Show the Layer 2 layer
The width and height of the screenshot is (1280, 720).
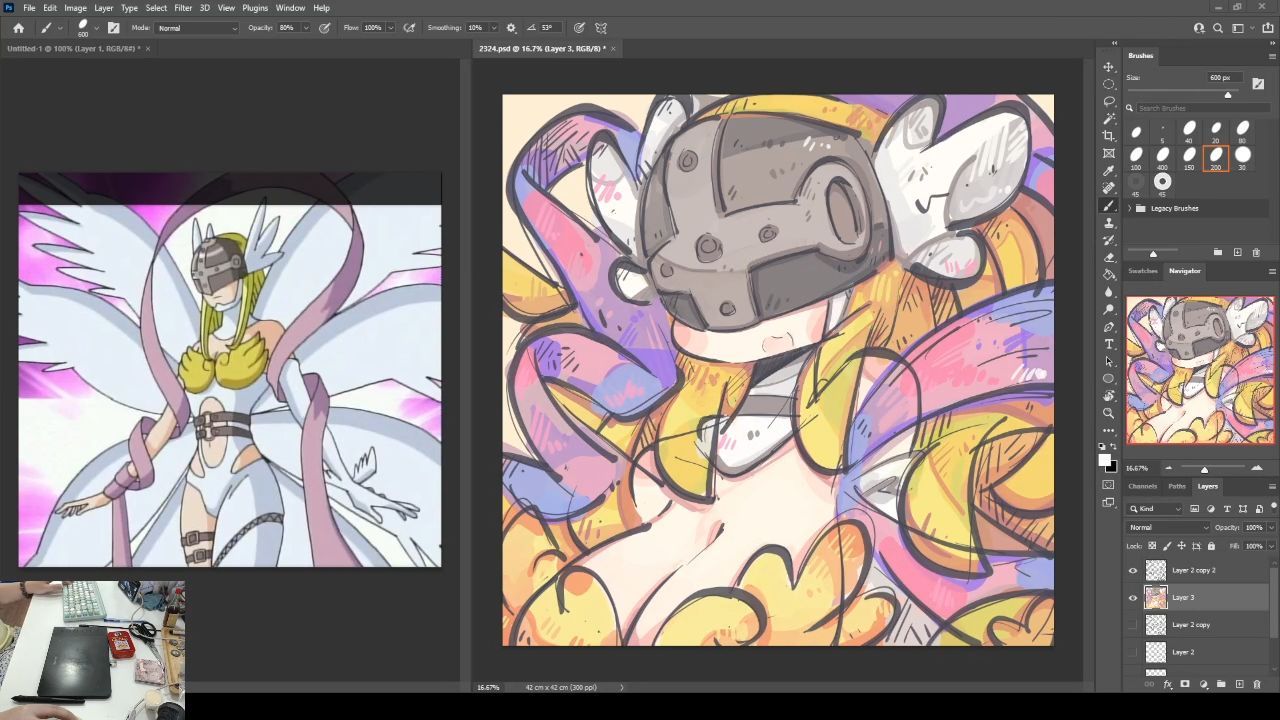(x=1133, y=652)
